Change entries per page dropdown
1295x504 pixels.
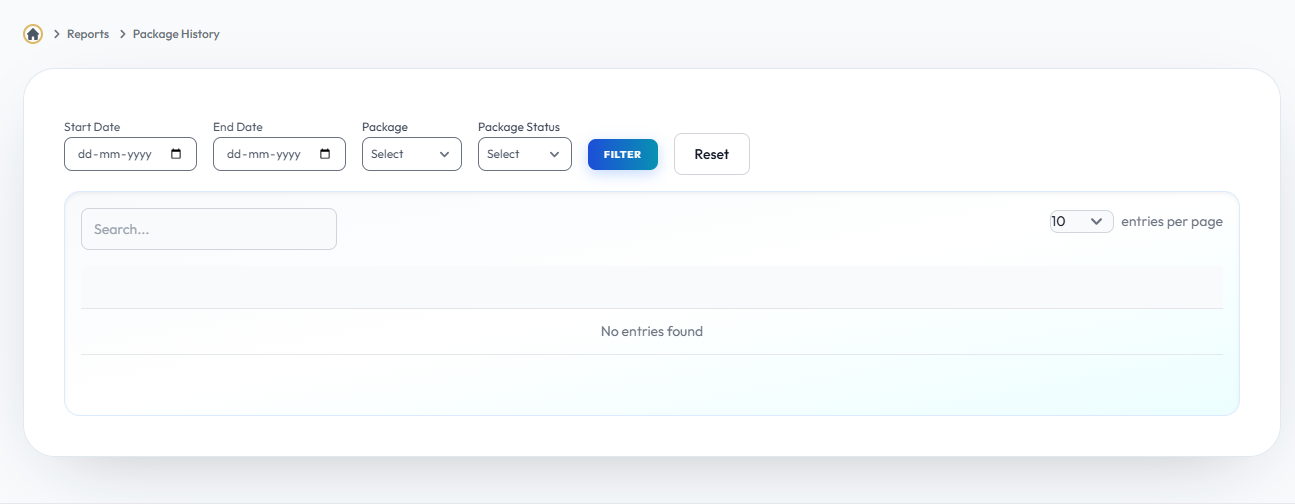point(1082,221)
